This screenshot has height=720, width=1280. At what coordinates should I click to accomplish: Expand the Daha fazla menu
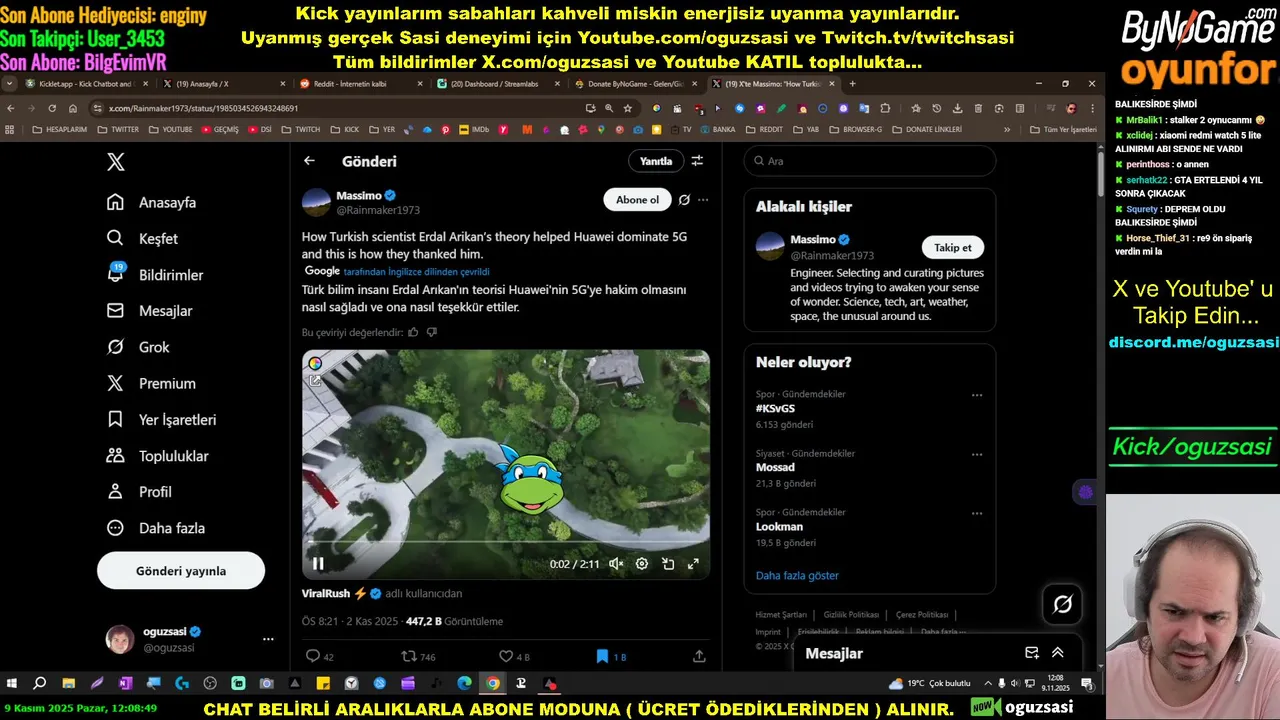coord(155,528)
